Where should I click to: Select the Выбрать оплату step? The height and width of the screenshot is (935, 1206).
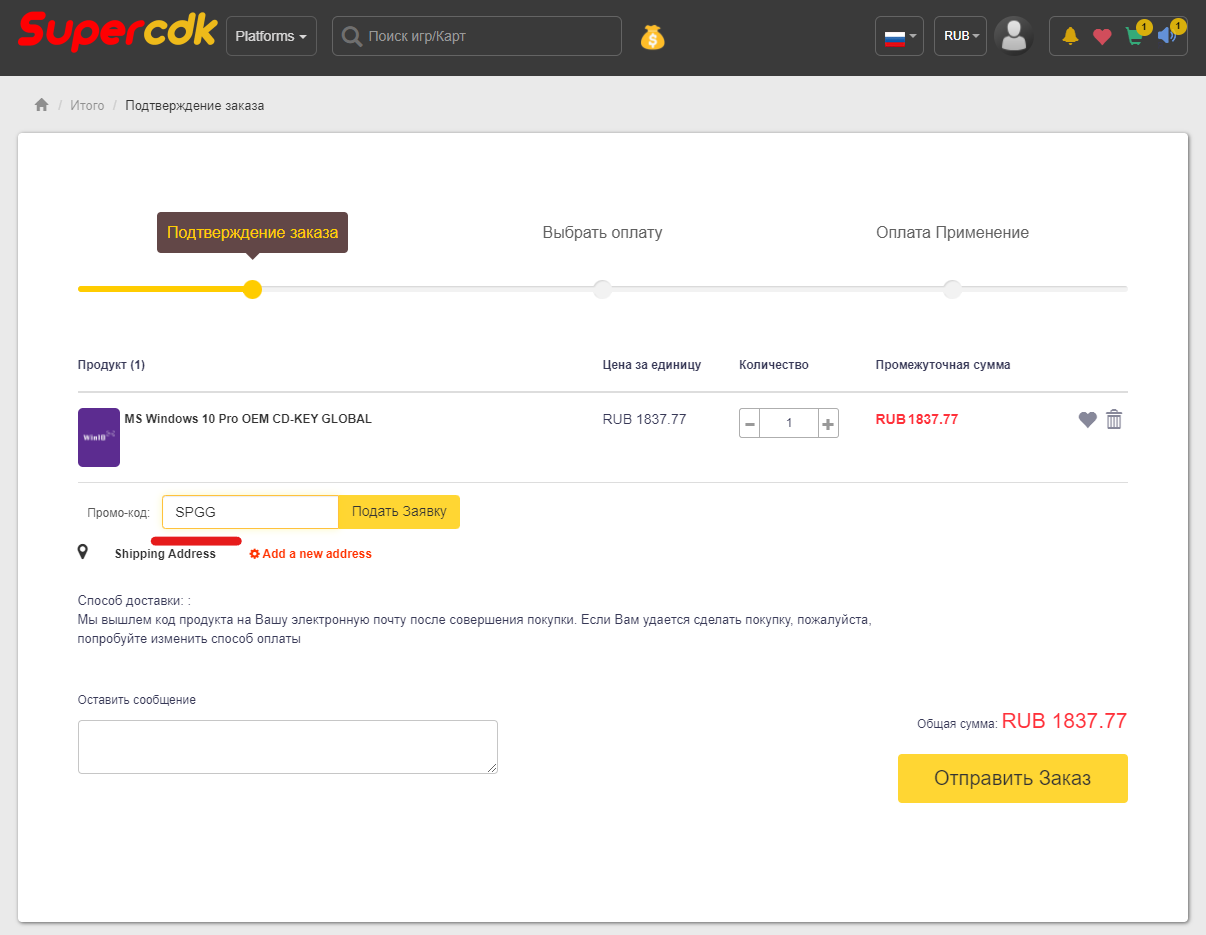coord(602,232)
